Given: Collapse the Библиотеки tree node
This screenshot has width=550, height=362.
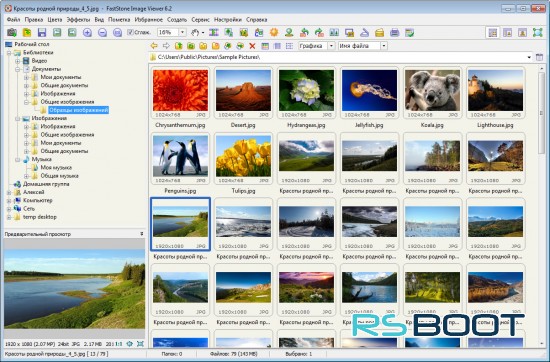Looking at the screenshot, I should click(9, 53).
